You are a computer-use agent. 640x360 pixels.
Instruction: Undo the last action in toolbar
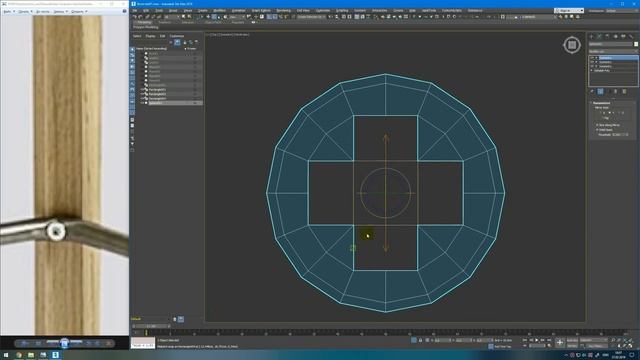pos(135,17)
